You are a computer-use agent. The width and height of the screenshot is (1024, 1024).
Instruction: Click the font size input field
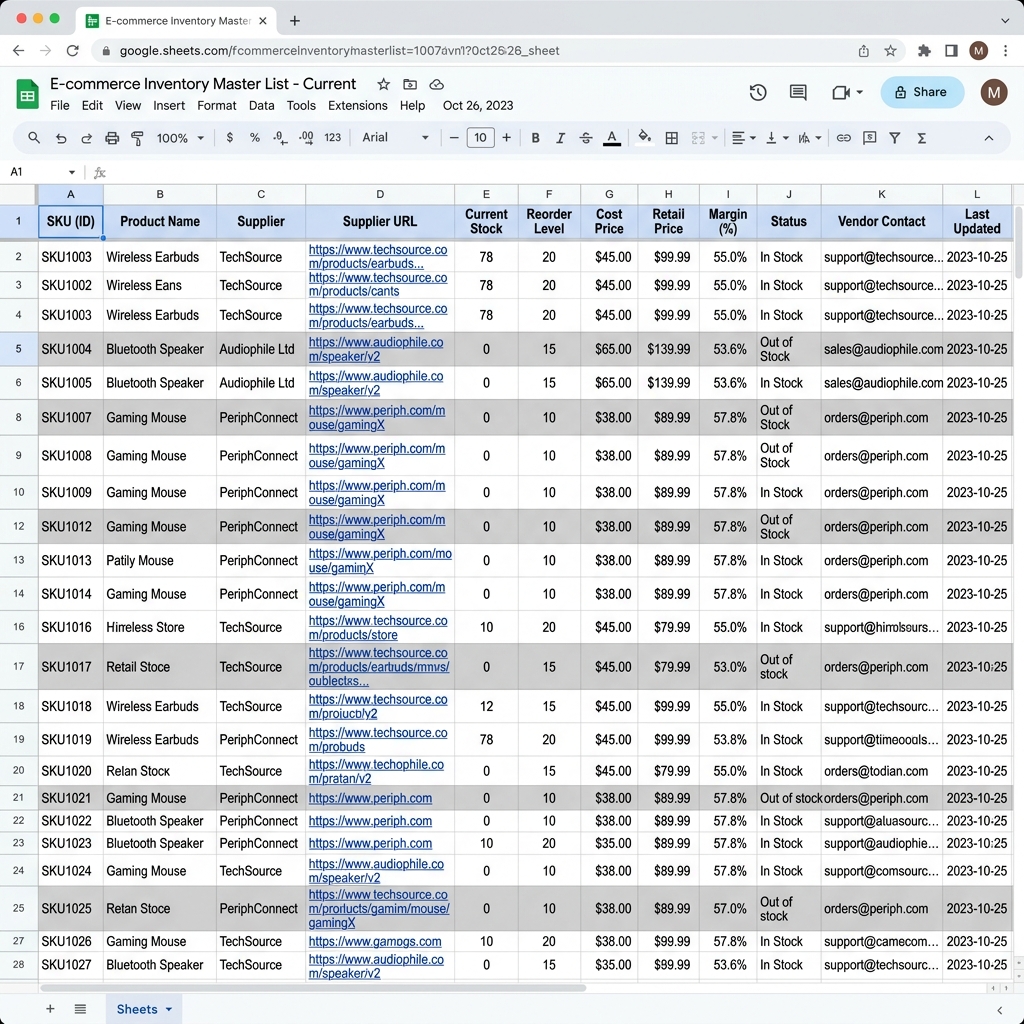(480, 138)
